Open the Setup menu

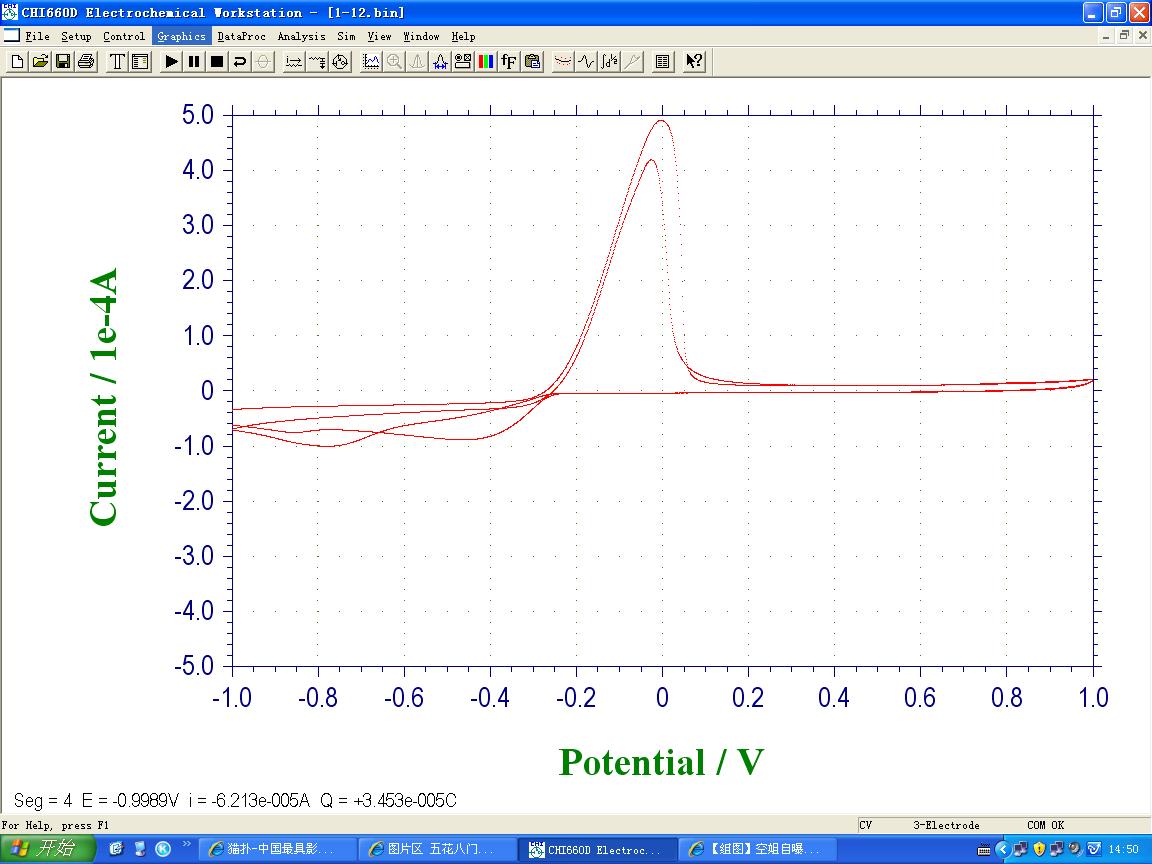pos(76,36)
